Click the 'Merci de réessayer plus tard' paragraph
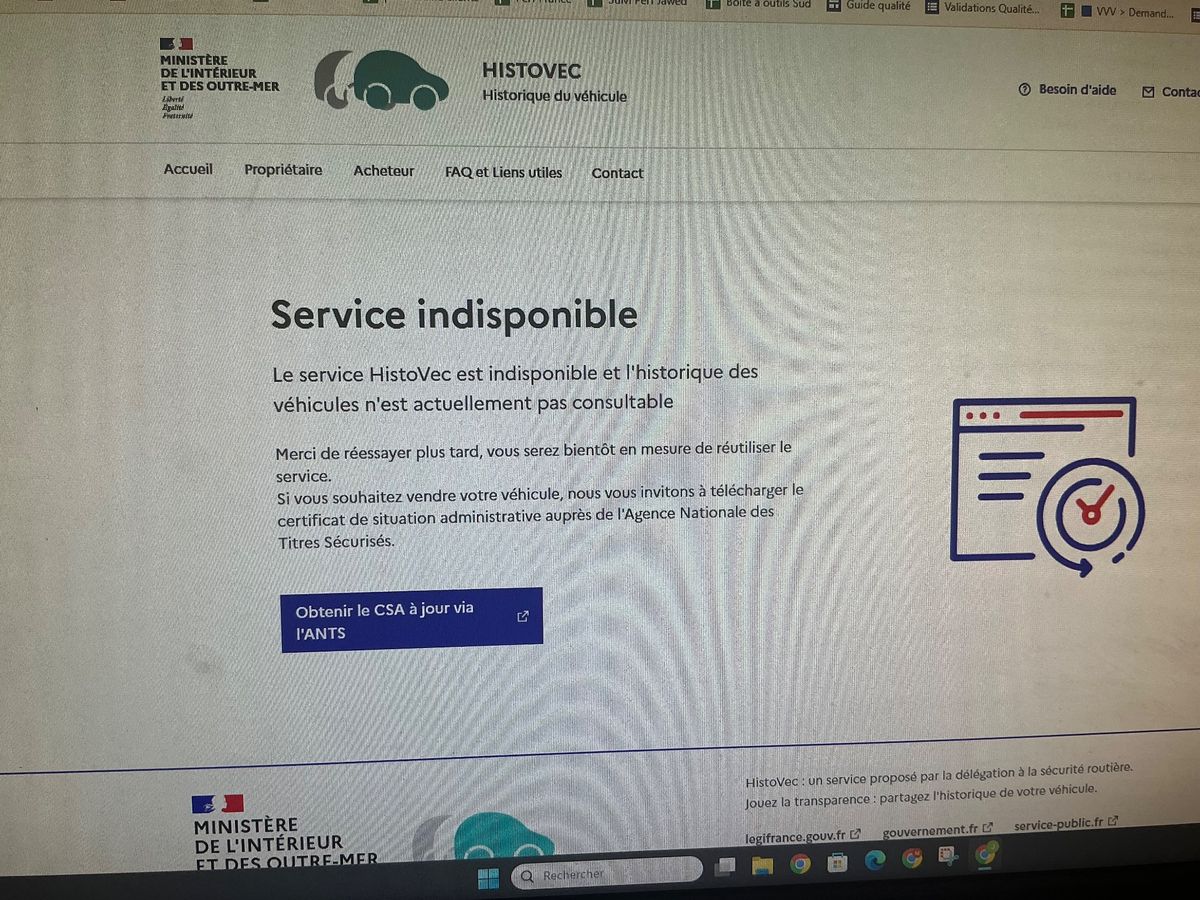1200x900 pixels. tap(540, 494)
